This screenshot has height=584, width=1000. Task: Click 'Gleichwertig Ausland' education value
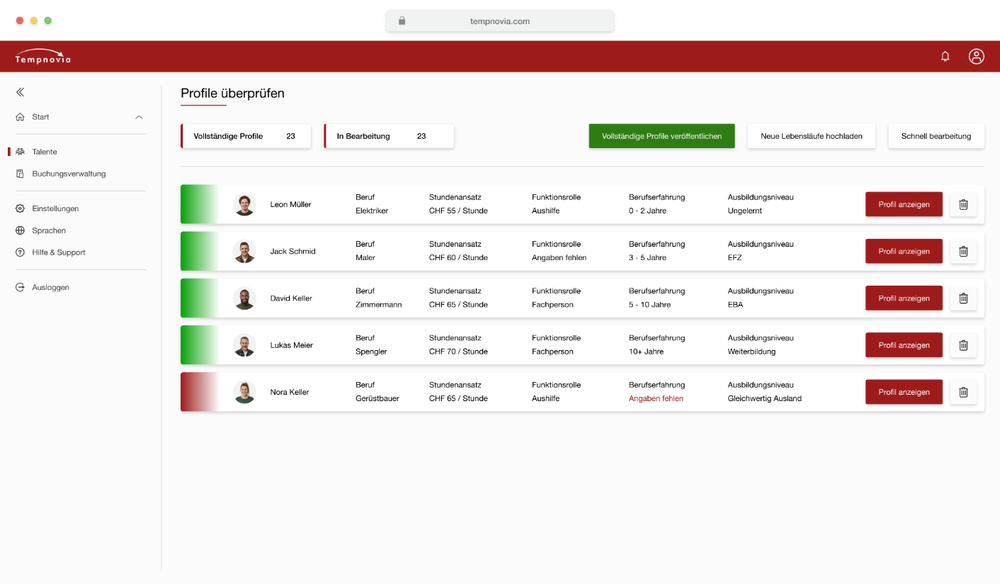(765, 398)
